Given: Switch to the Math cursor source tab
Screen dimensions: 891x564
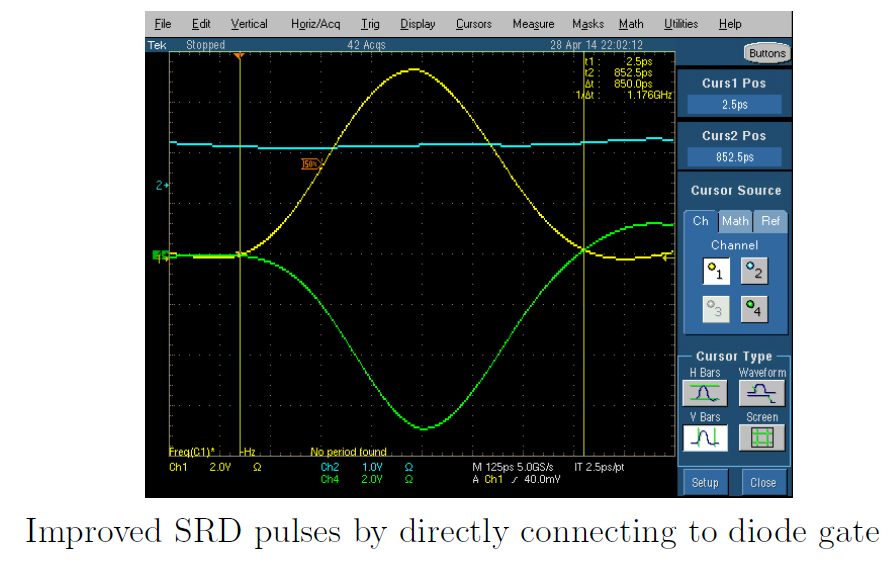Looking at the screenshot, I should pyautogui.click(x=735, y=221).
